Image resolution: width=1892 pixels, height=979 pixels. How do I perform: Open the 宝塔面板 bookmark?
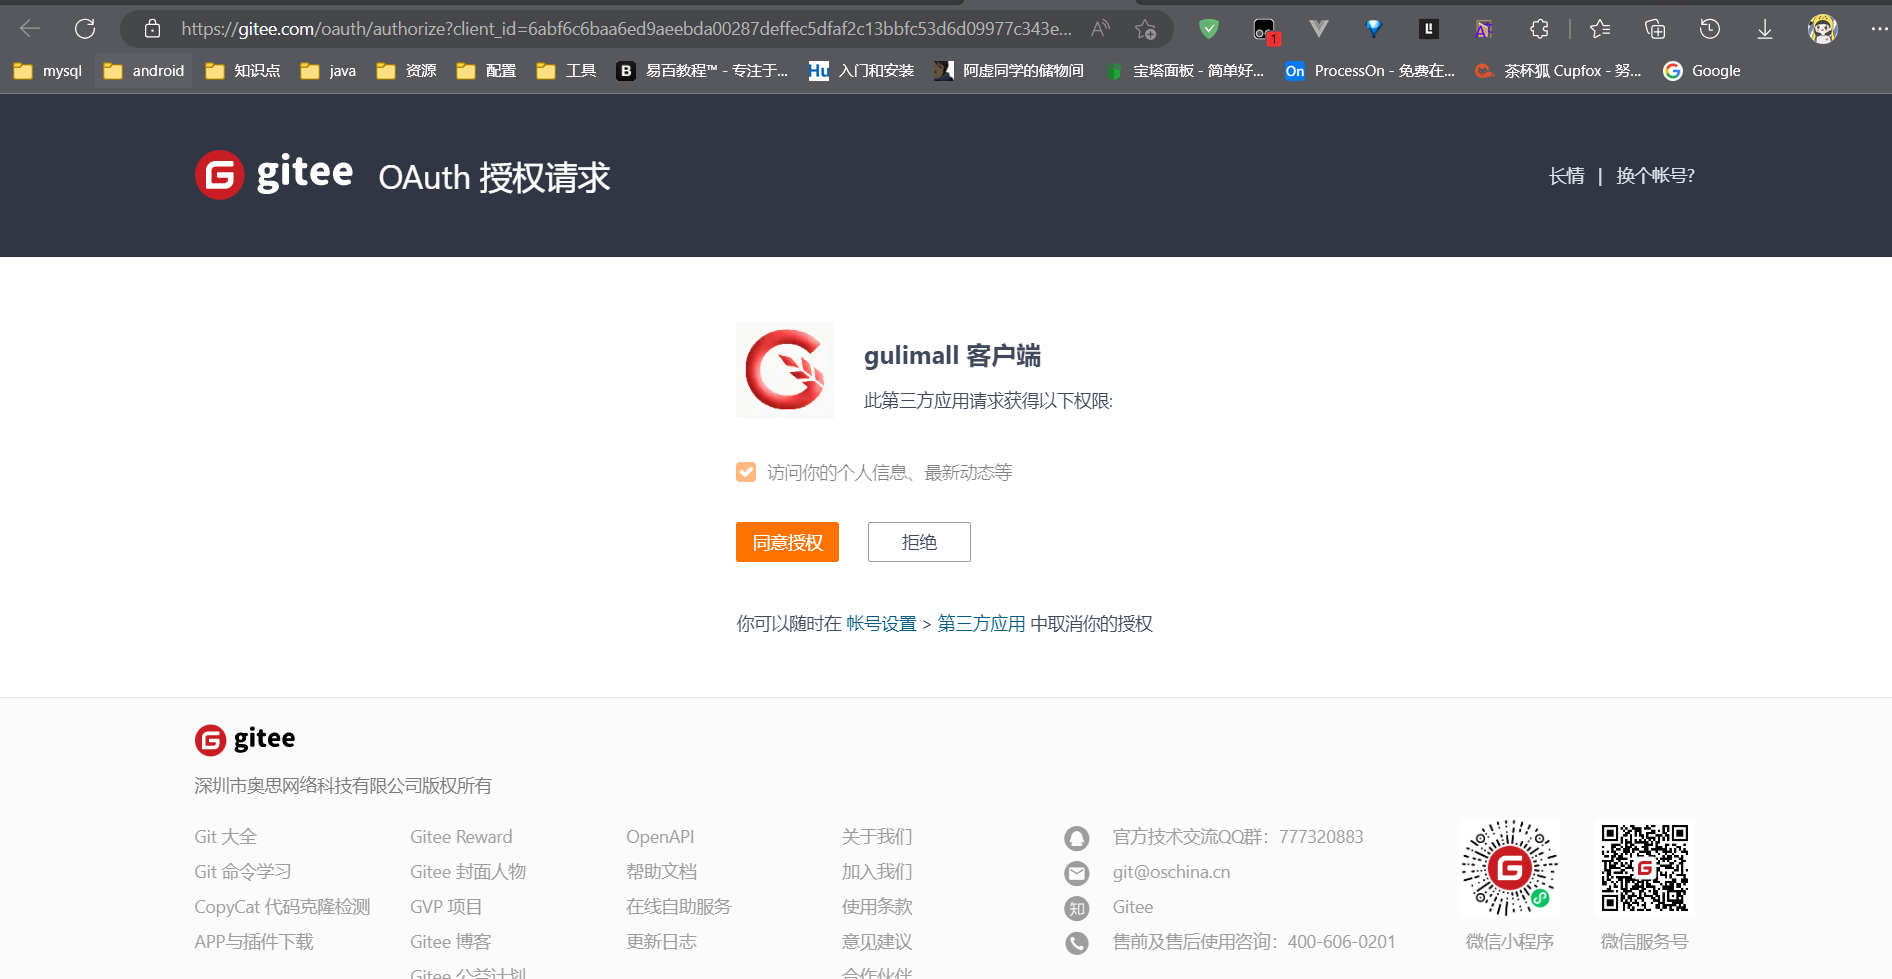coord(1185,71)
